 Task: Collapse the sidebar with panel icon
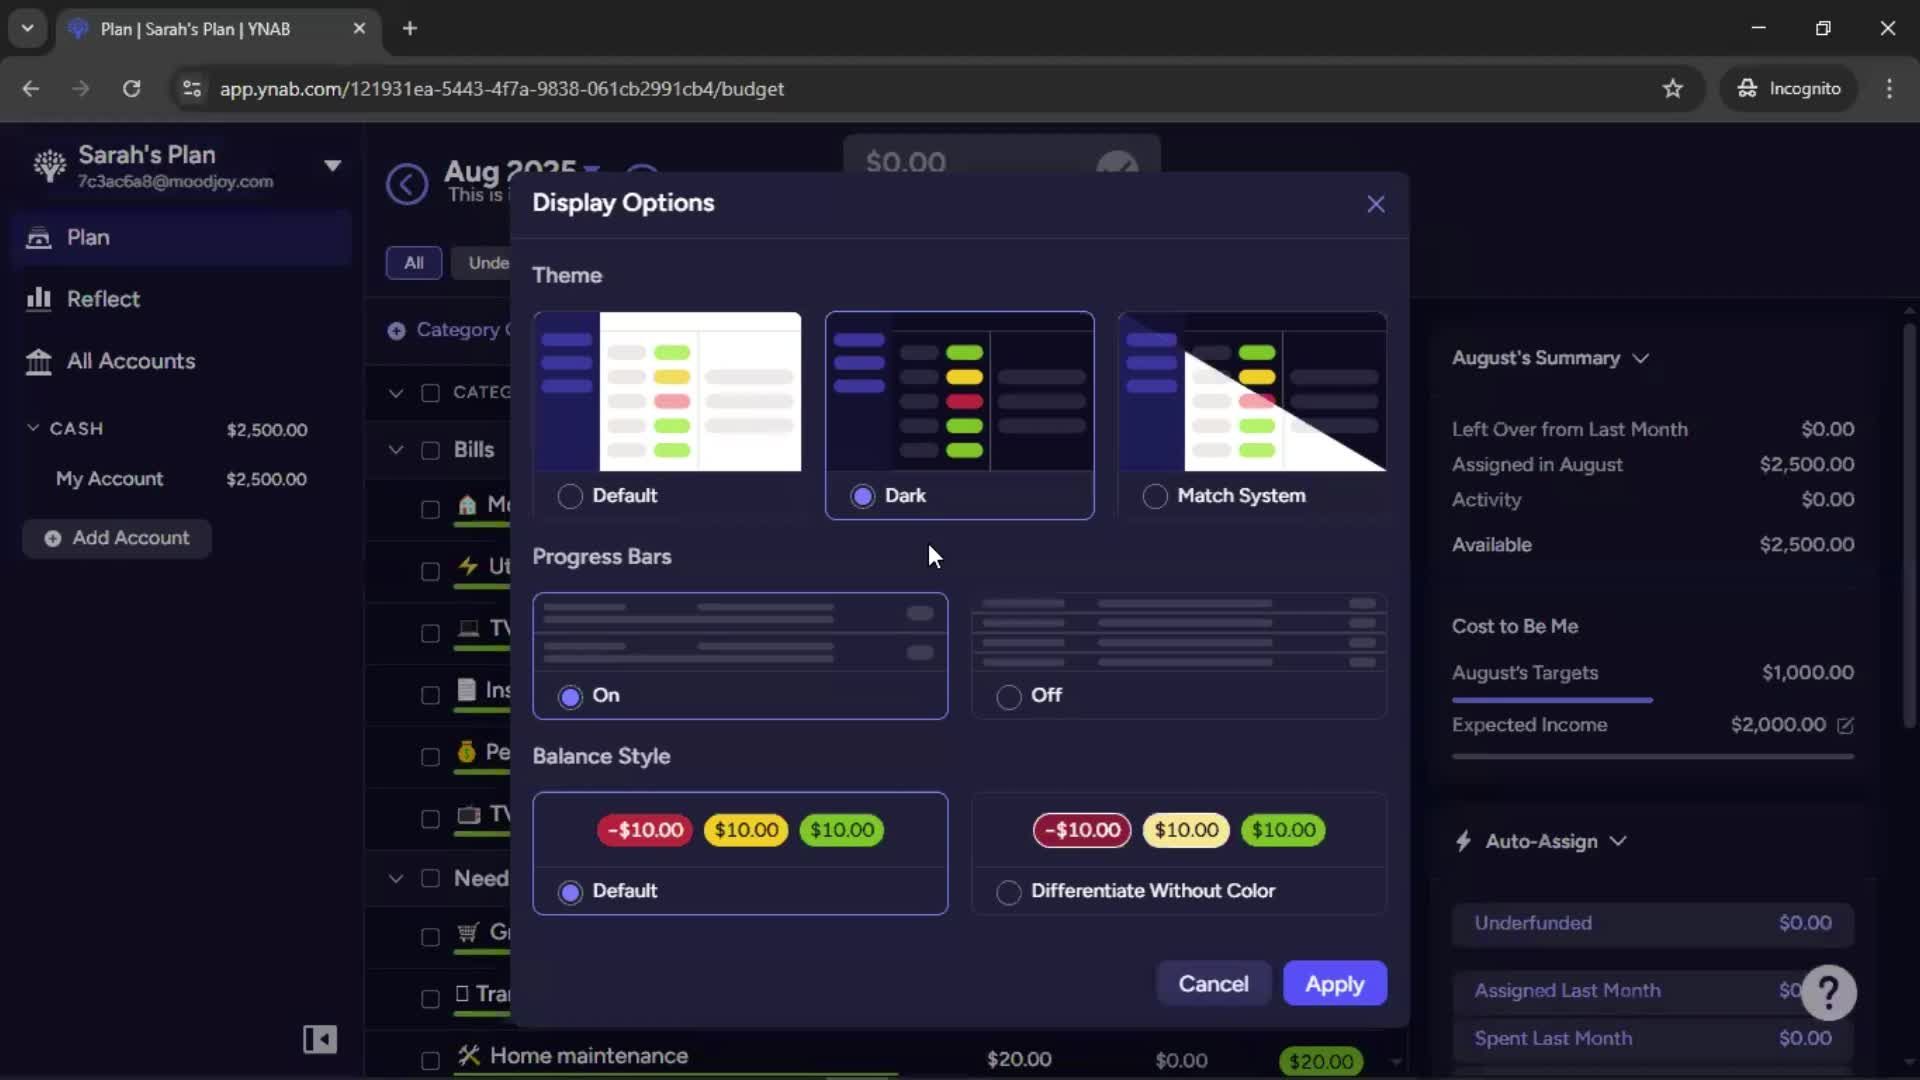320,1040
